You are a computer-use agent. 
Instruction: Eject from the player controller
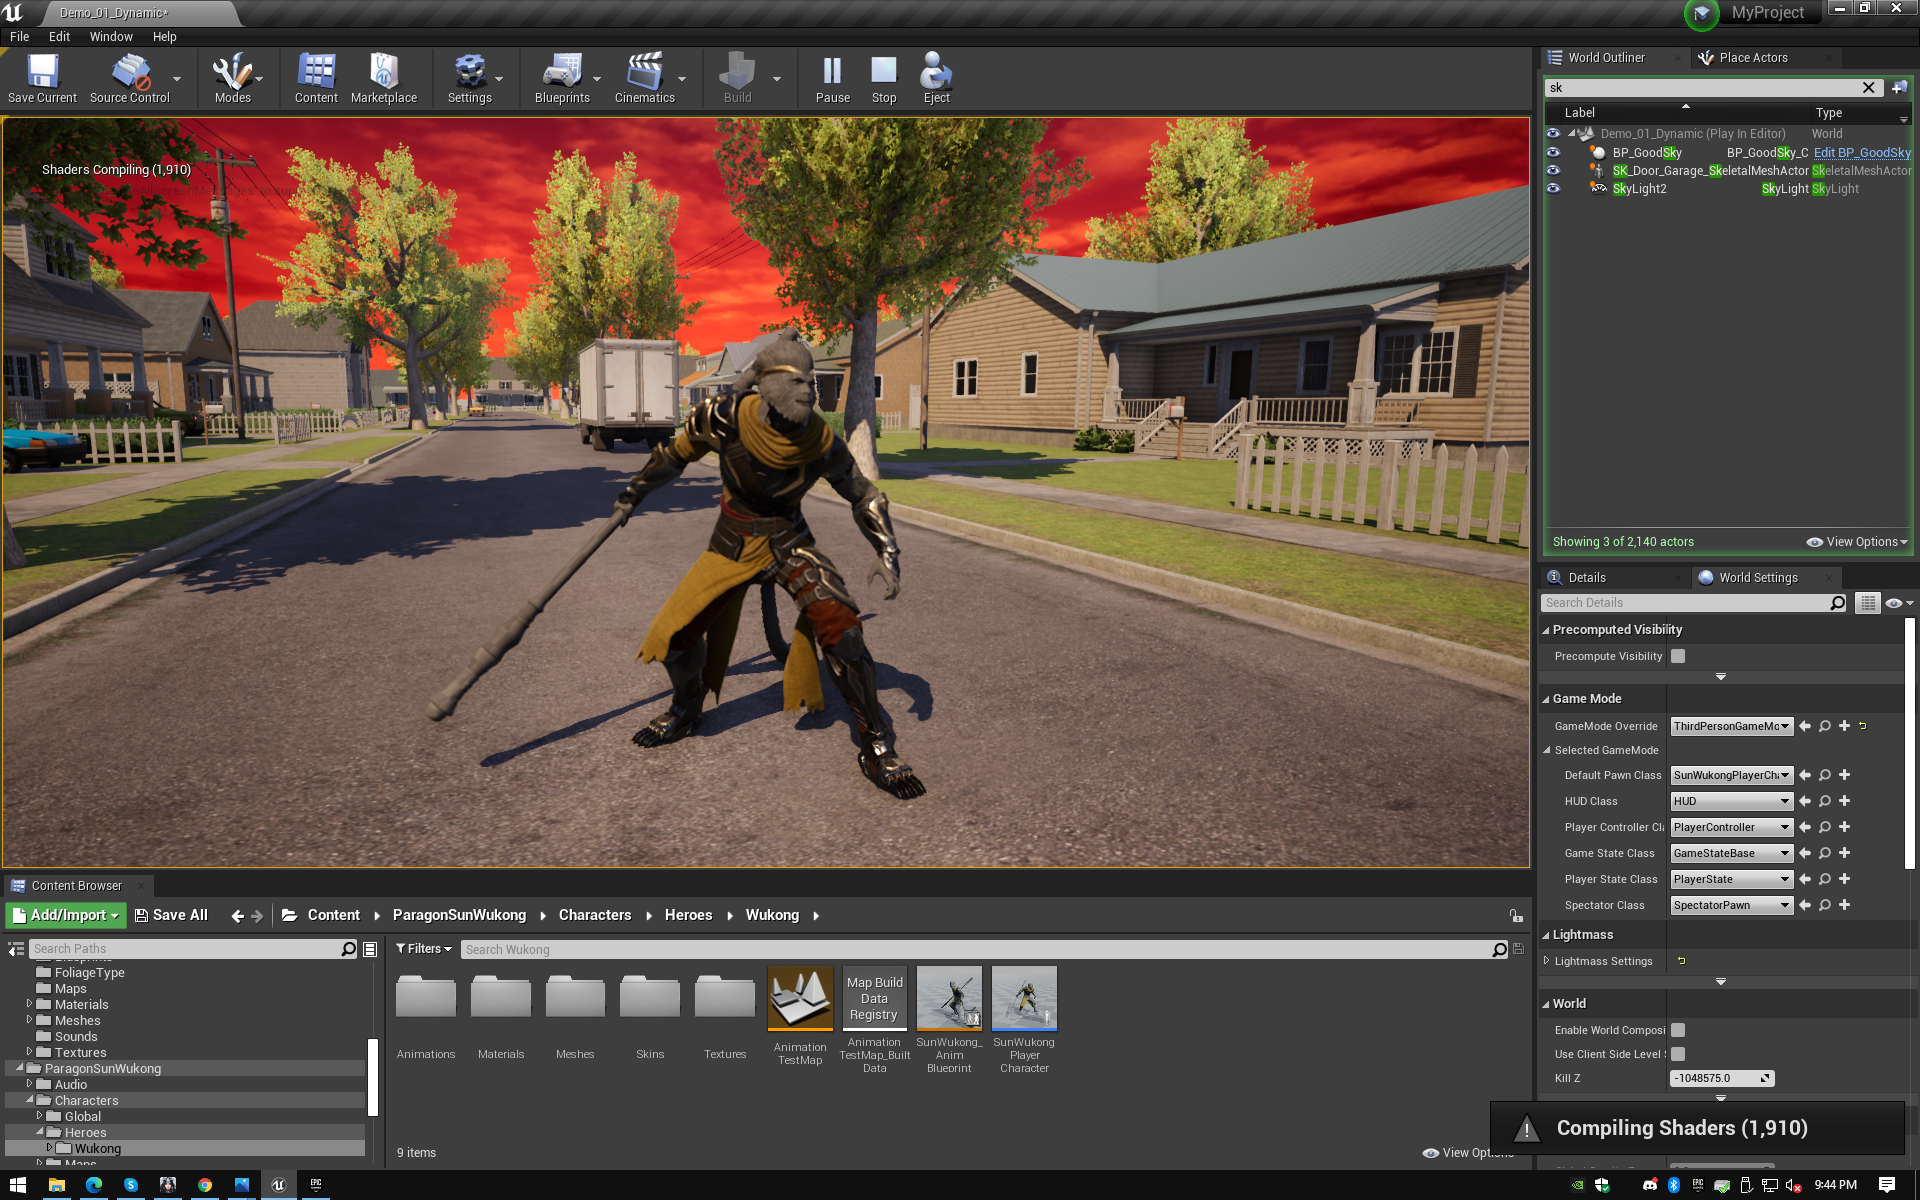(x=936, y=78)
